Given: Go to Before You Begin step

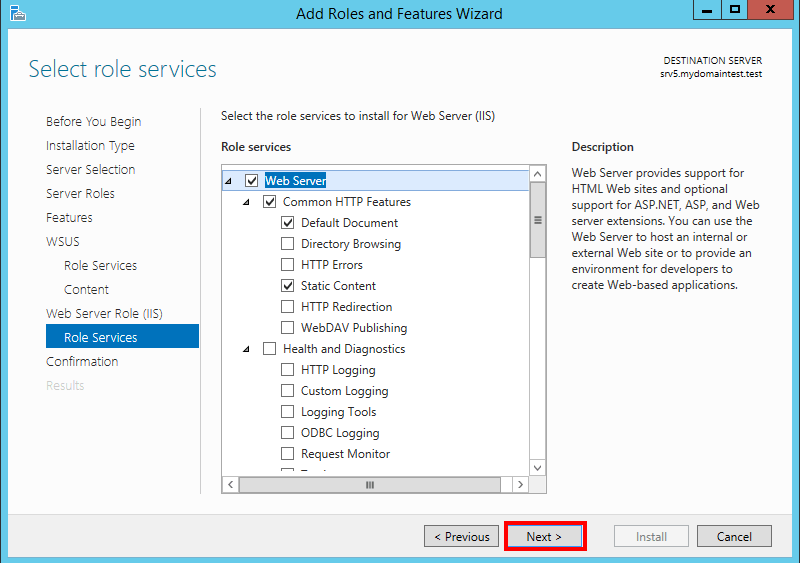Looking at the screenshot, I should click(x=93, y=121).
